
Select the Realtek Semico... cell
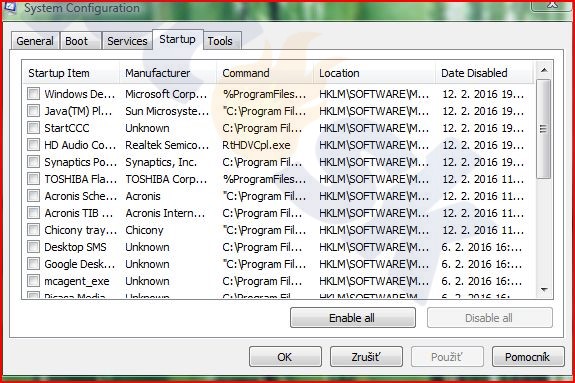point(167,145)
